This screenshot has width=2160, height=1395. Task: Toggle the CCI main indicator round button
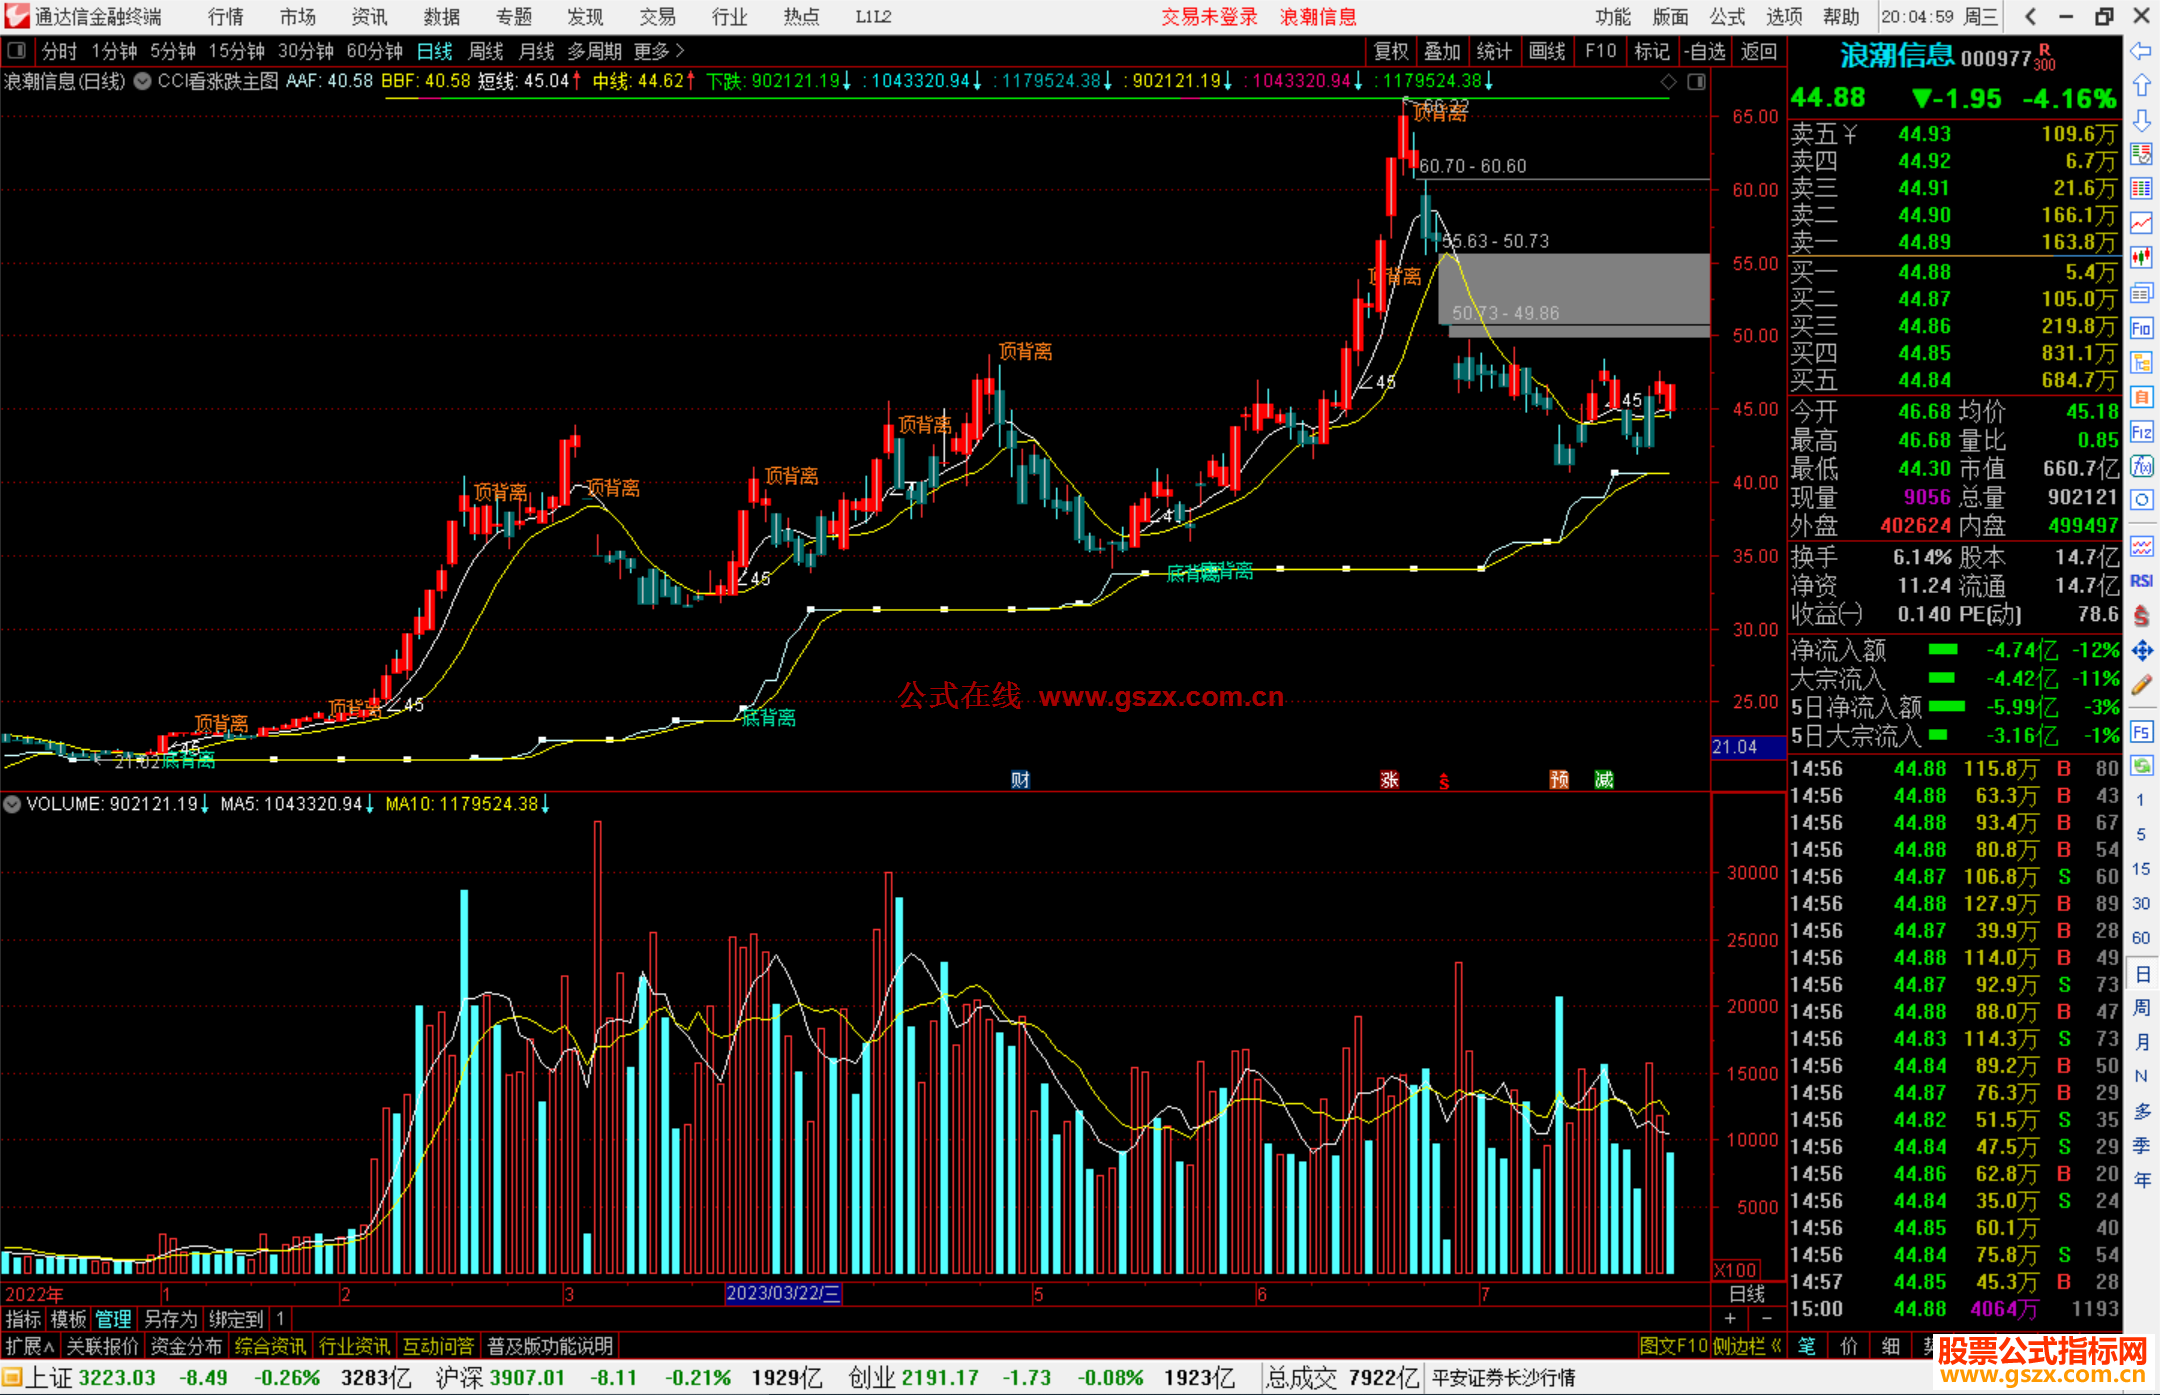[x=143, y=81]
